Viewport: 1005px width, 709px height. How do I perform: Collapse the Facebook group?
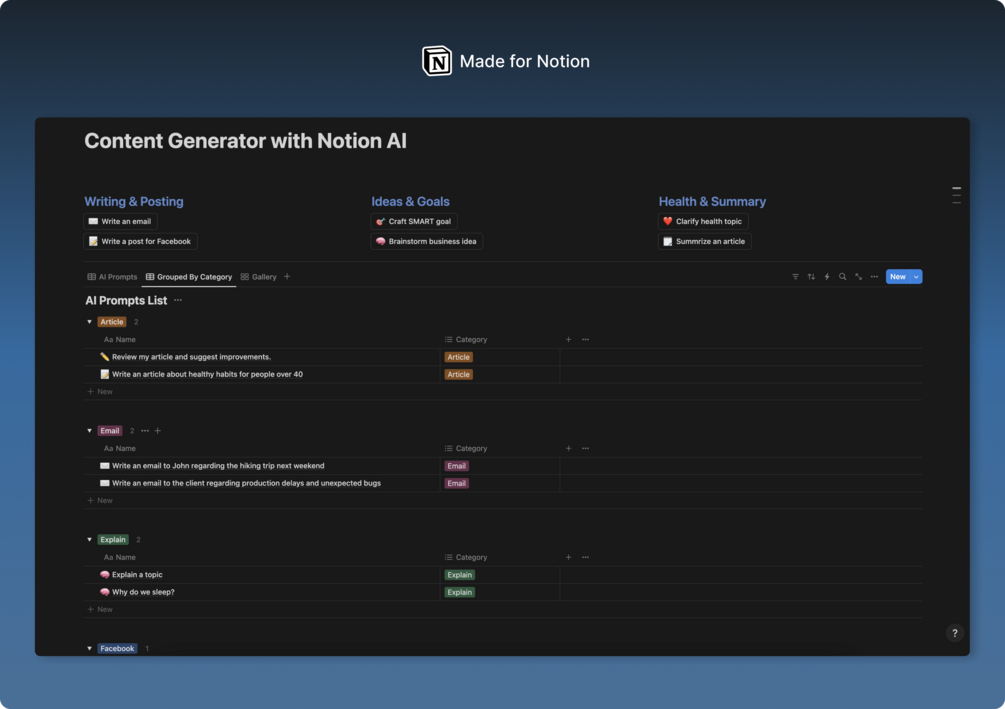point(90,649)
